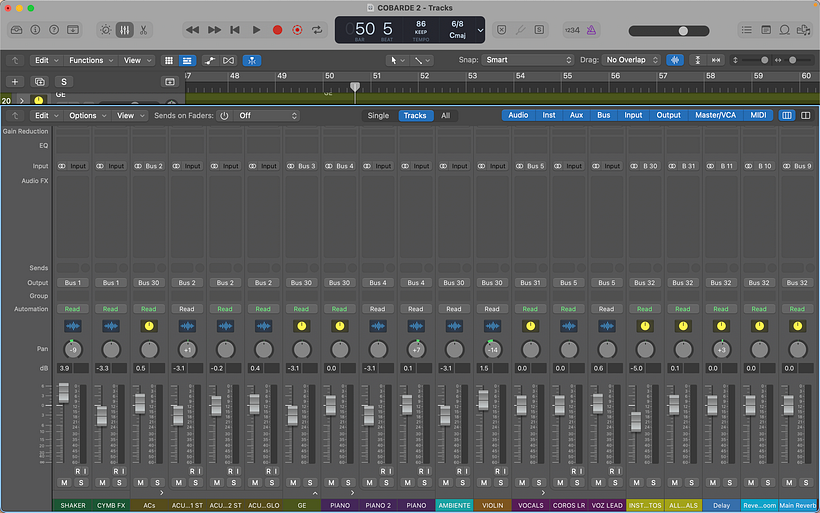Open the Edit menu in Tracks area
The height and width of the screenshot is (513, 820).
click(46, 60)
